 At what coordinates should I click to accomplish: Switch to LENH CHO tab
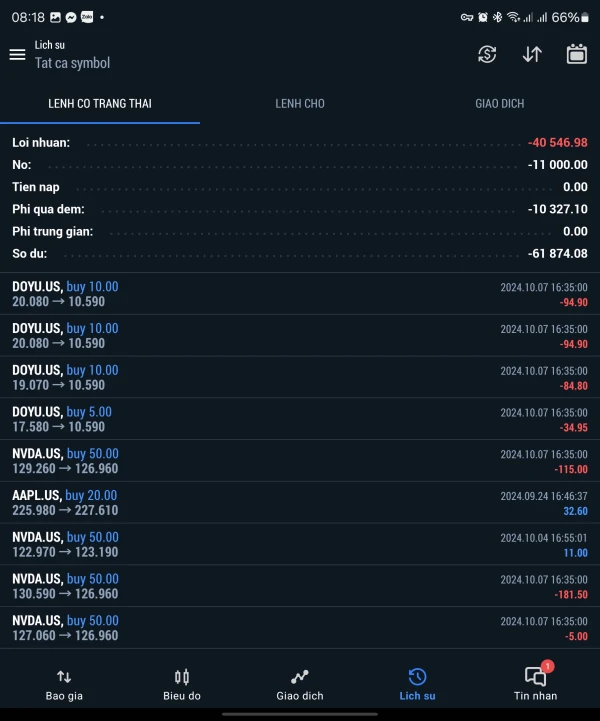[300, 103]
